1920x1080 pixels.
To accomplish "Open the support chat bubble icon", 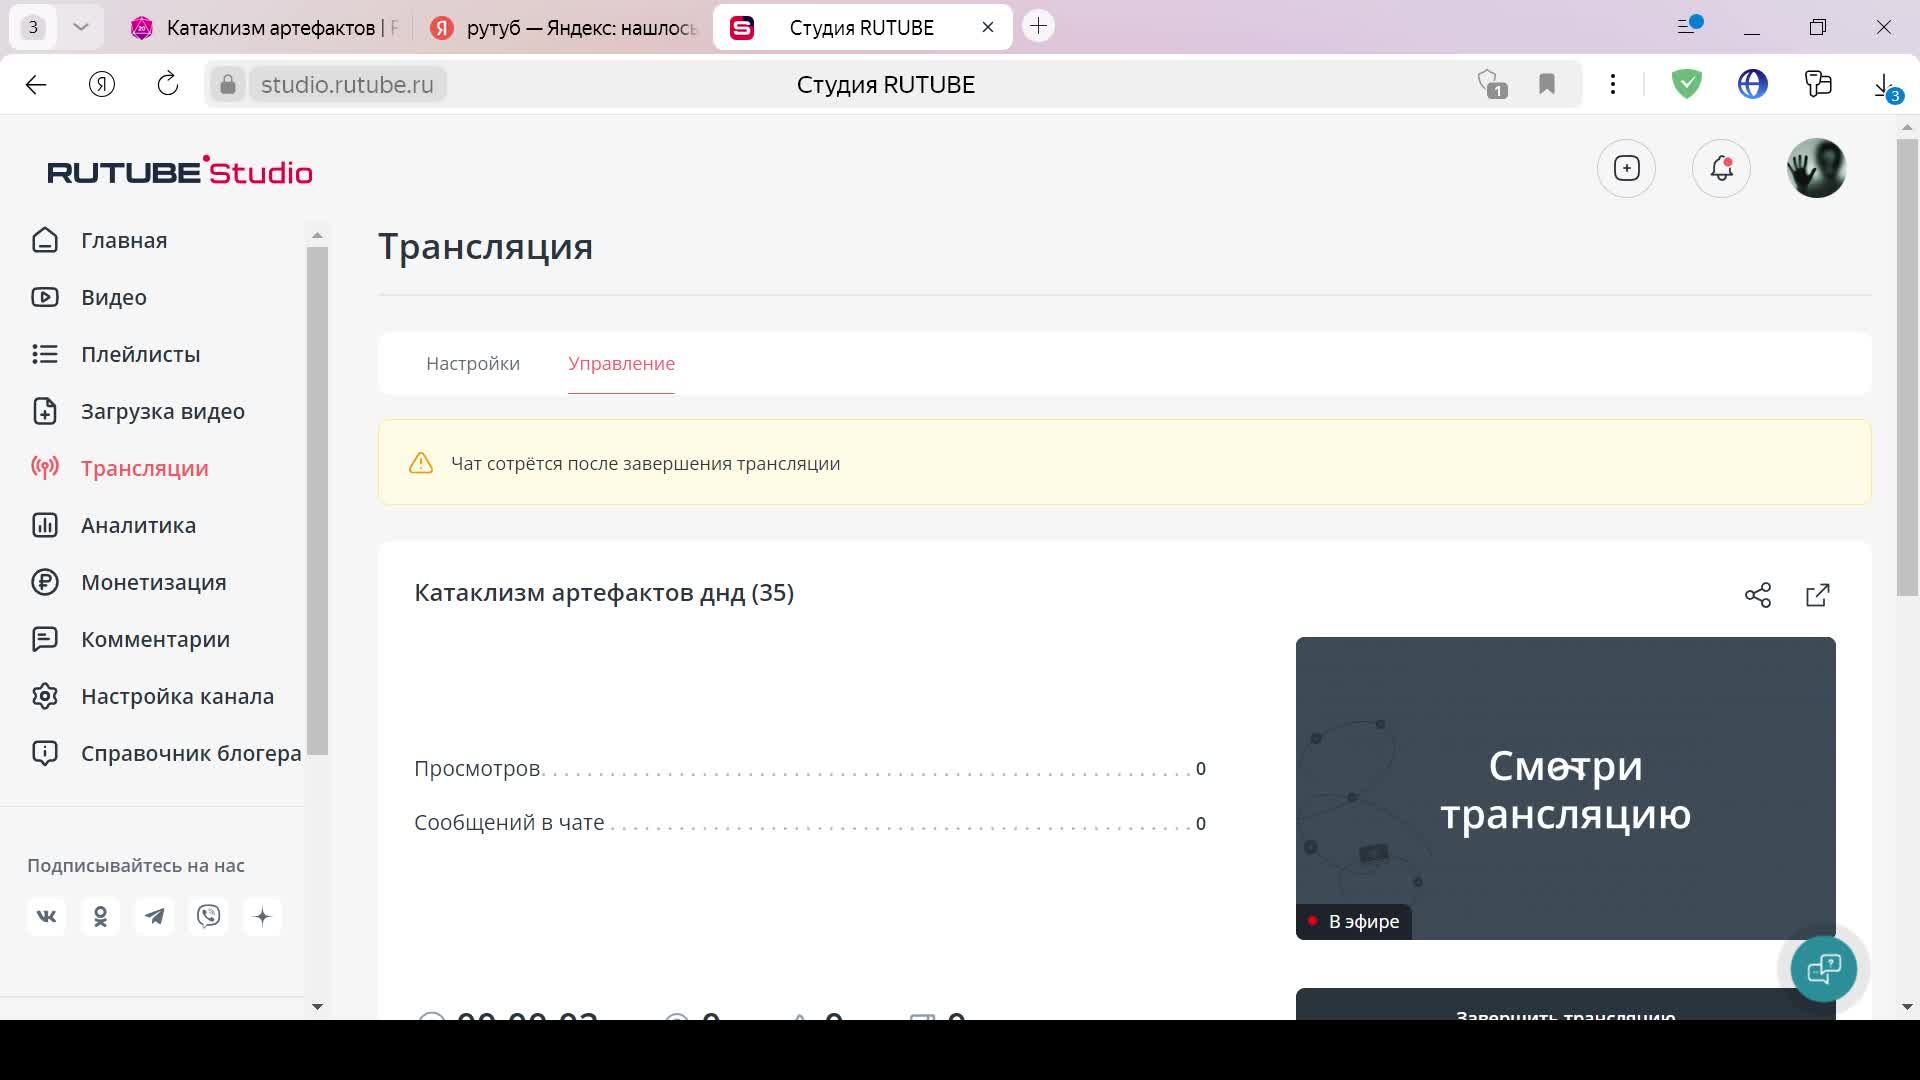I will pos(1823,968).
